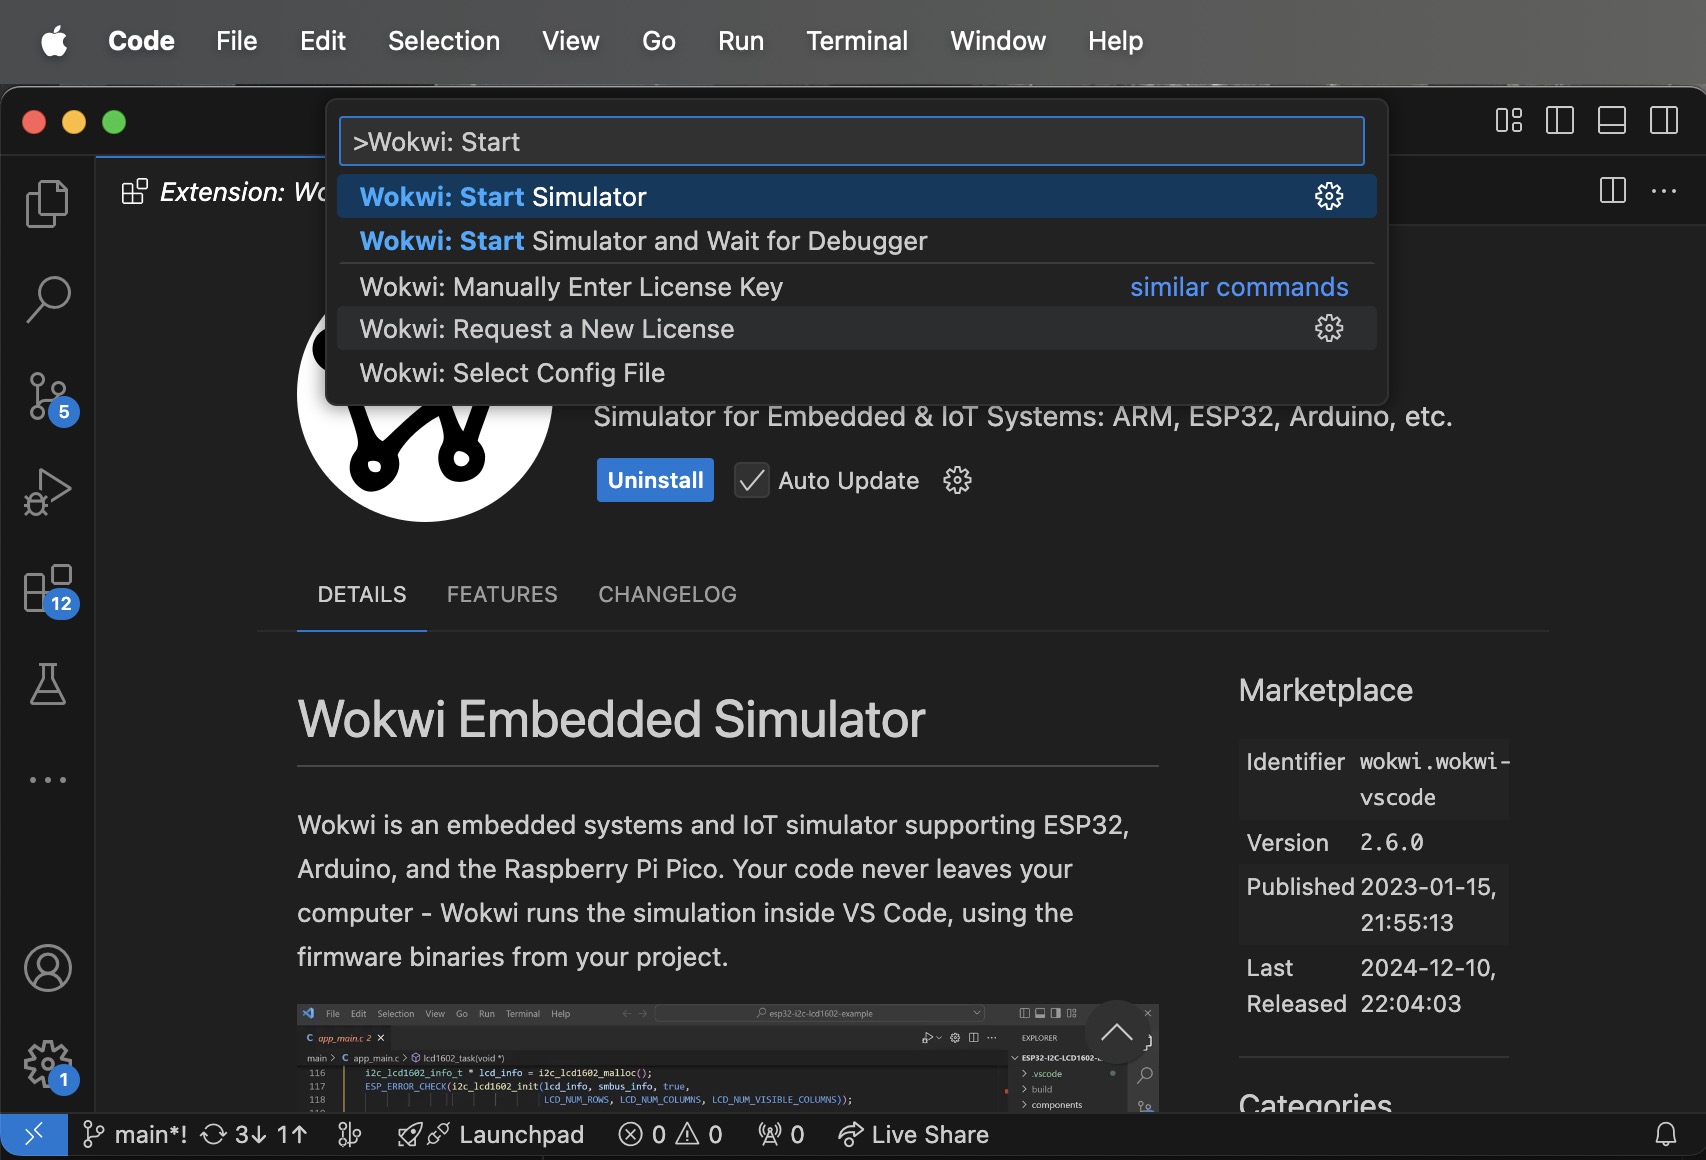
Task: Click the command palette input field
Action: click(852, 141)
